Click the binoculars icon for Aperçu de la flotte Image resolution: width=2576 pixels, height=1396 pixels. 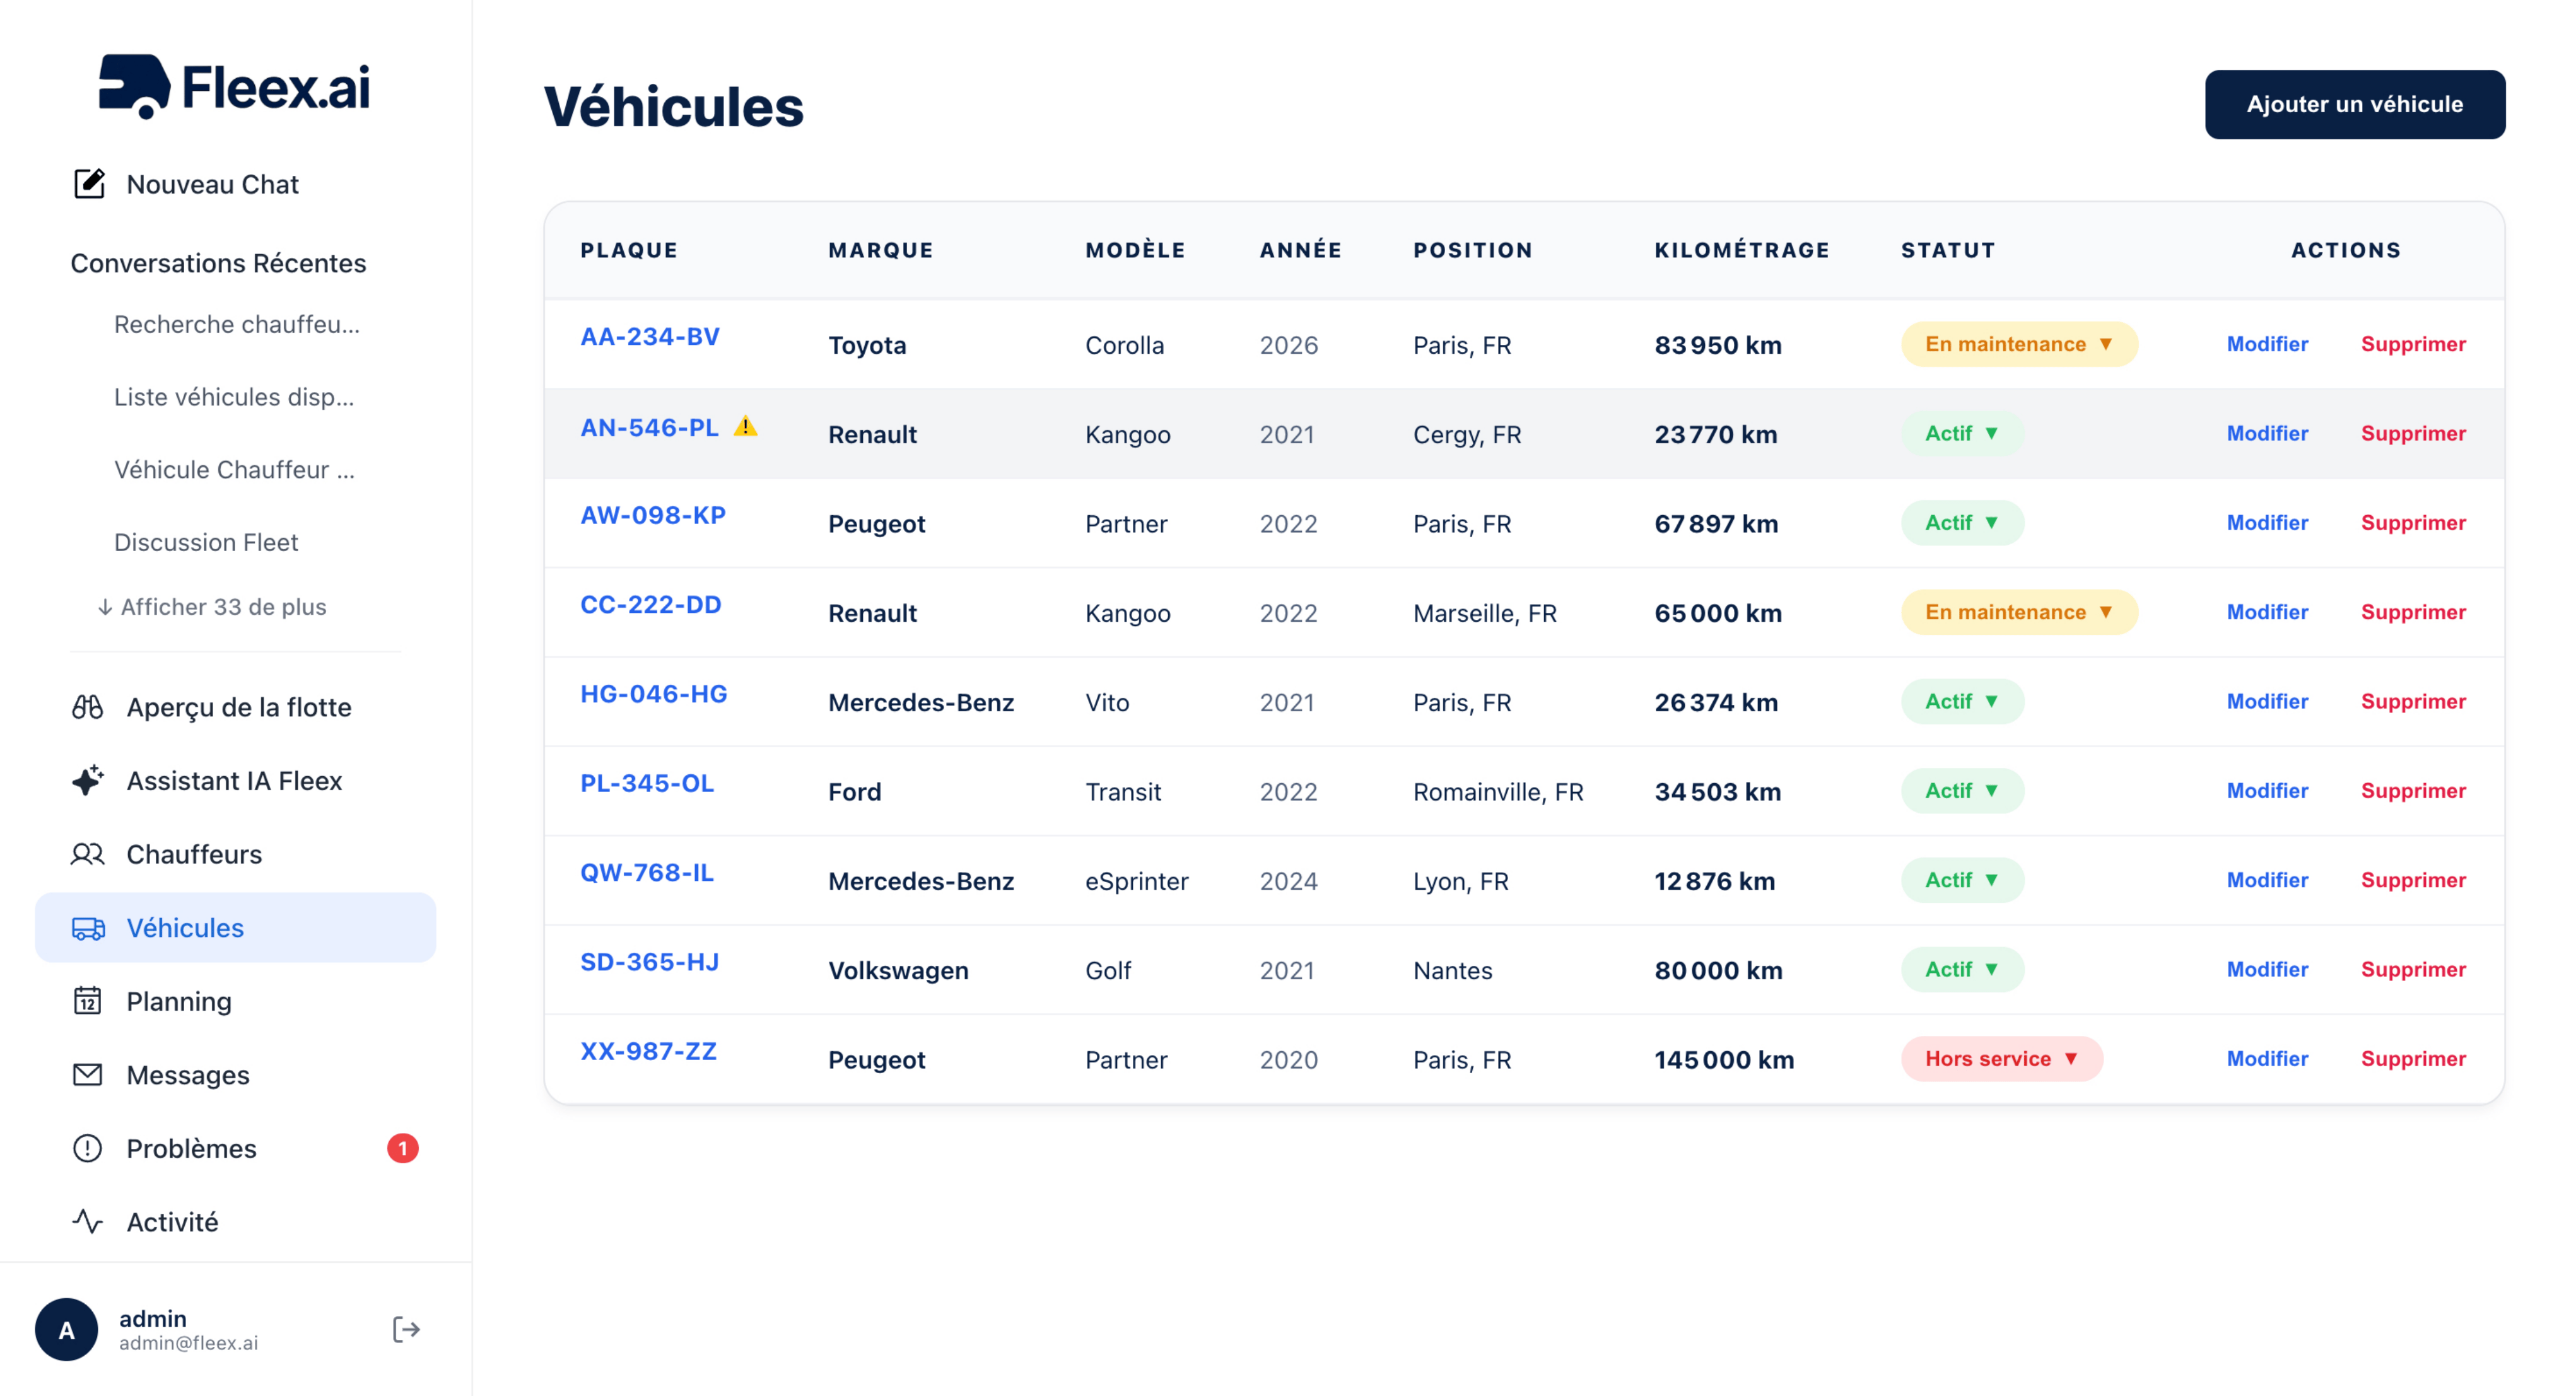coord(88,707)
